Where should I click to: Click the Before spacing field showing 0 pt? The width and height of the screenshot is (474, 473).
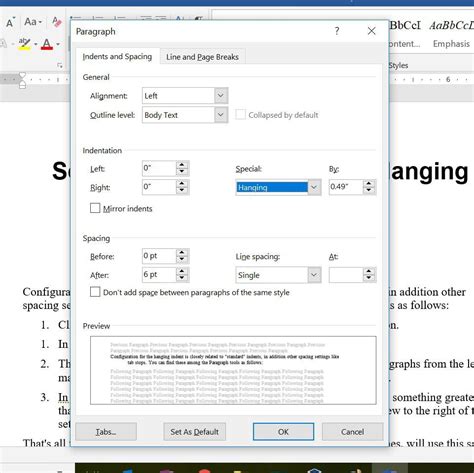pyautogui.click(x=159, y=256)
